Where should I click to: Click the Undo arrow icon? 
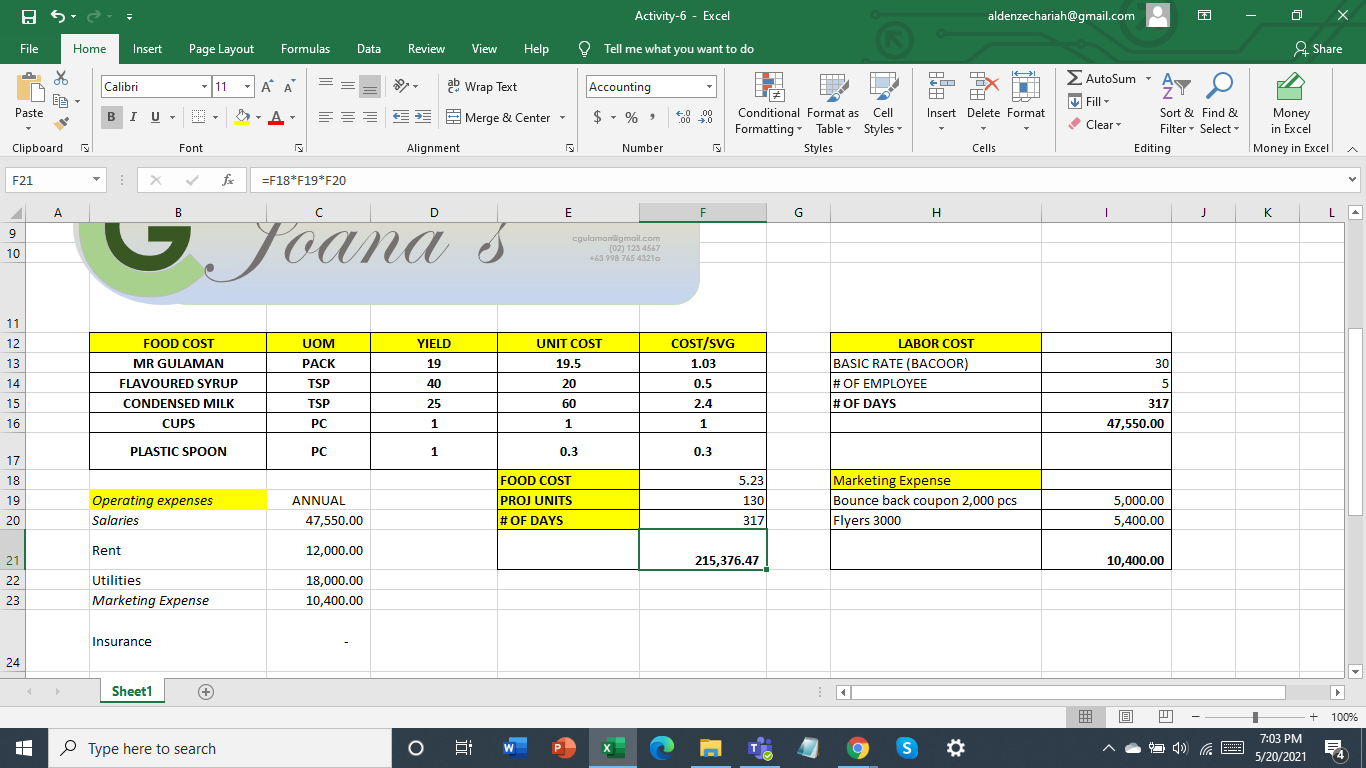(x=58, y=16)
